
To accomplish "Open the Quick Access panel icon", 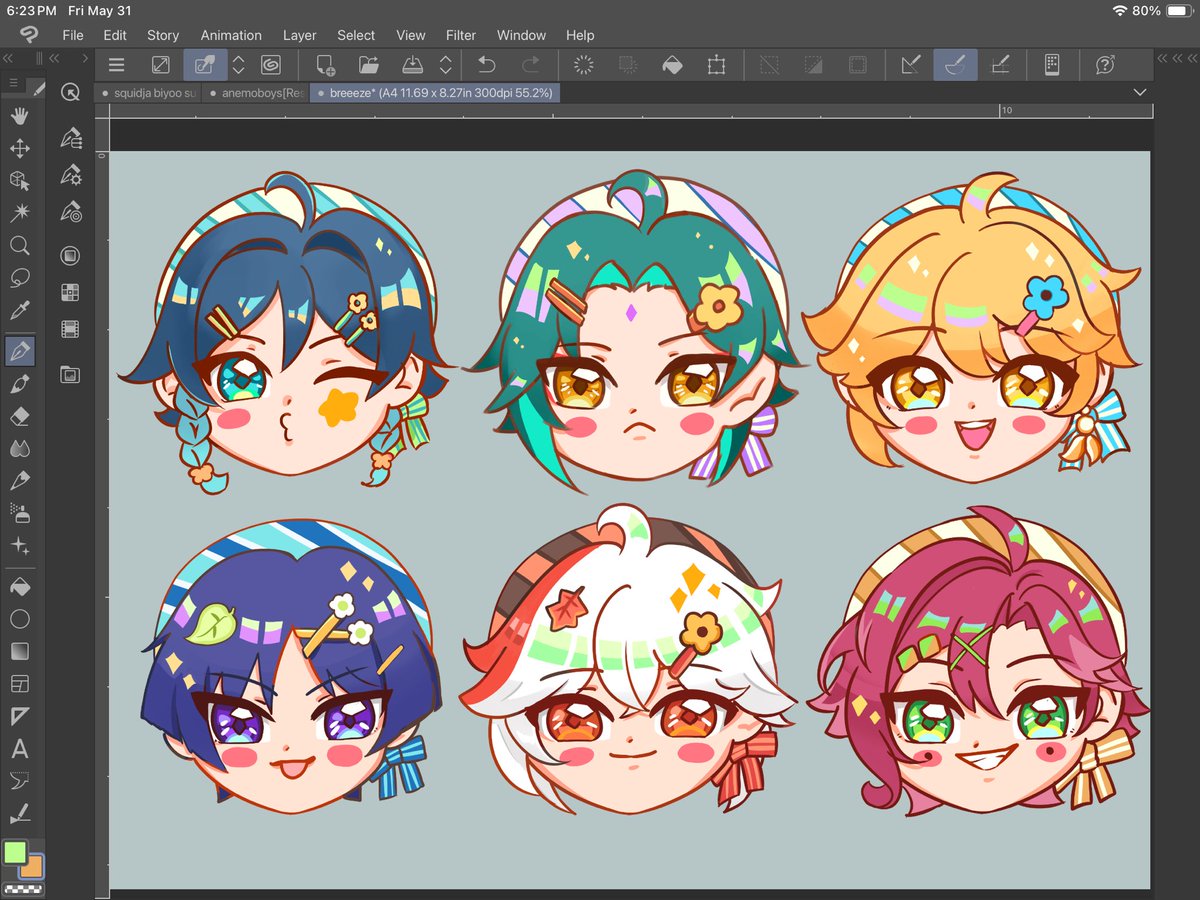I will point(70,92).
